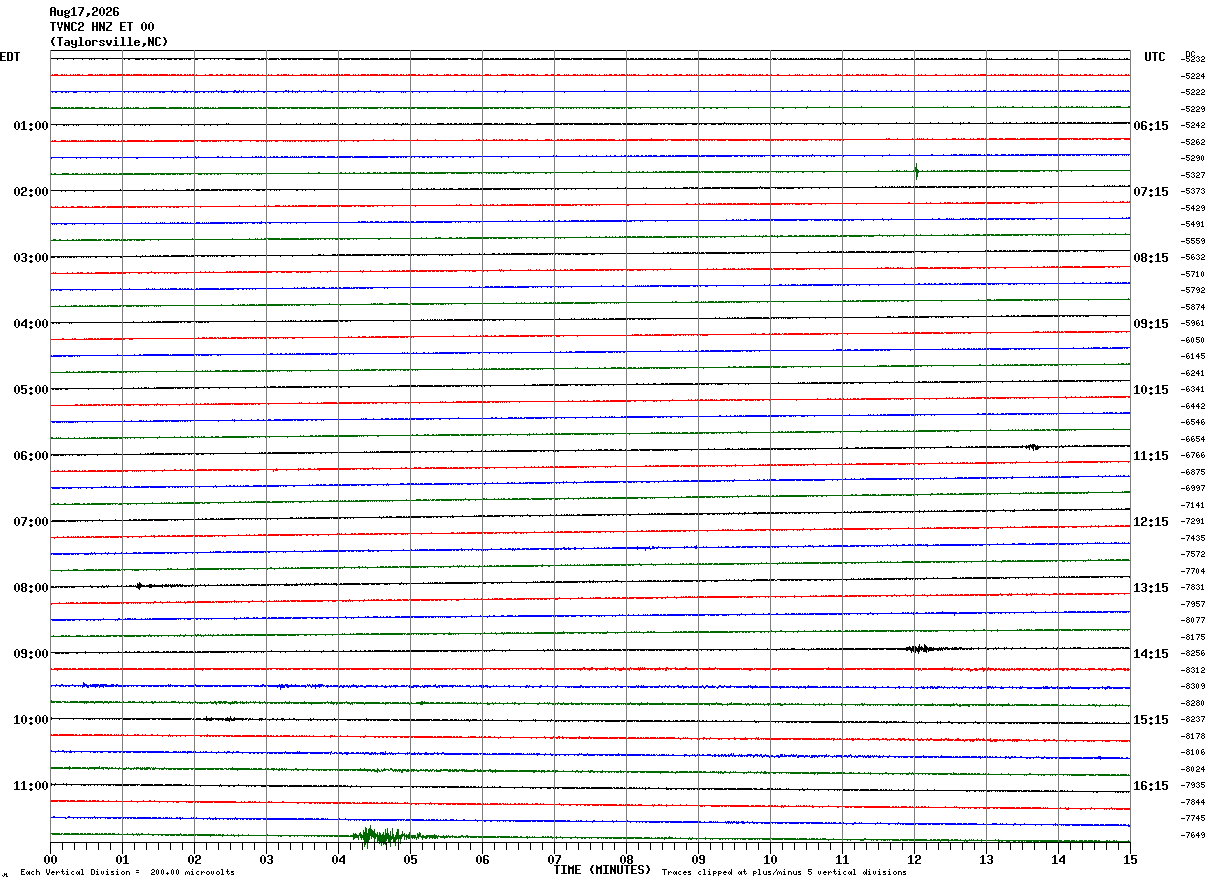The width and height of the screenshot is (1210, 886).
Task: Click the black burst on the 08:00 trace
Action: pyautogui.click(x=141, y=585)
